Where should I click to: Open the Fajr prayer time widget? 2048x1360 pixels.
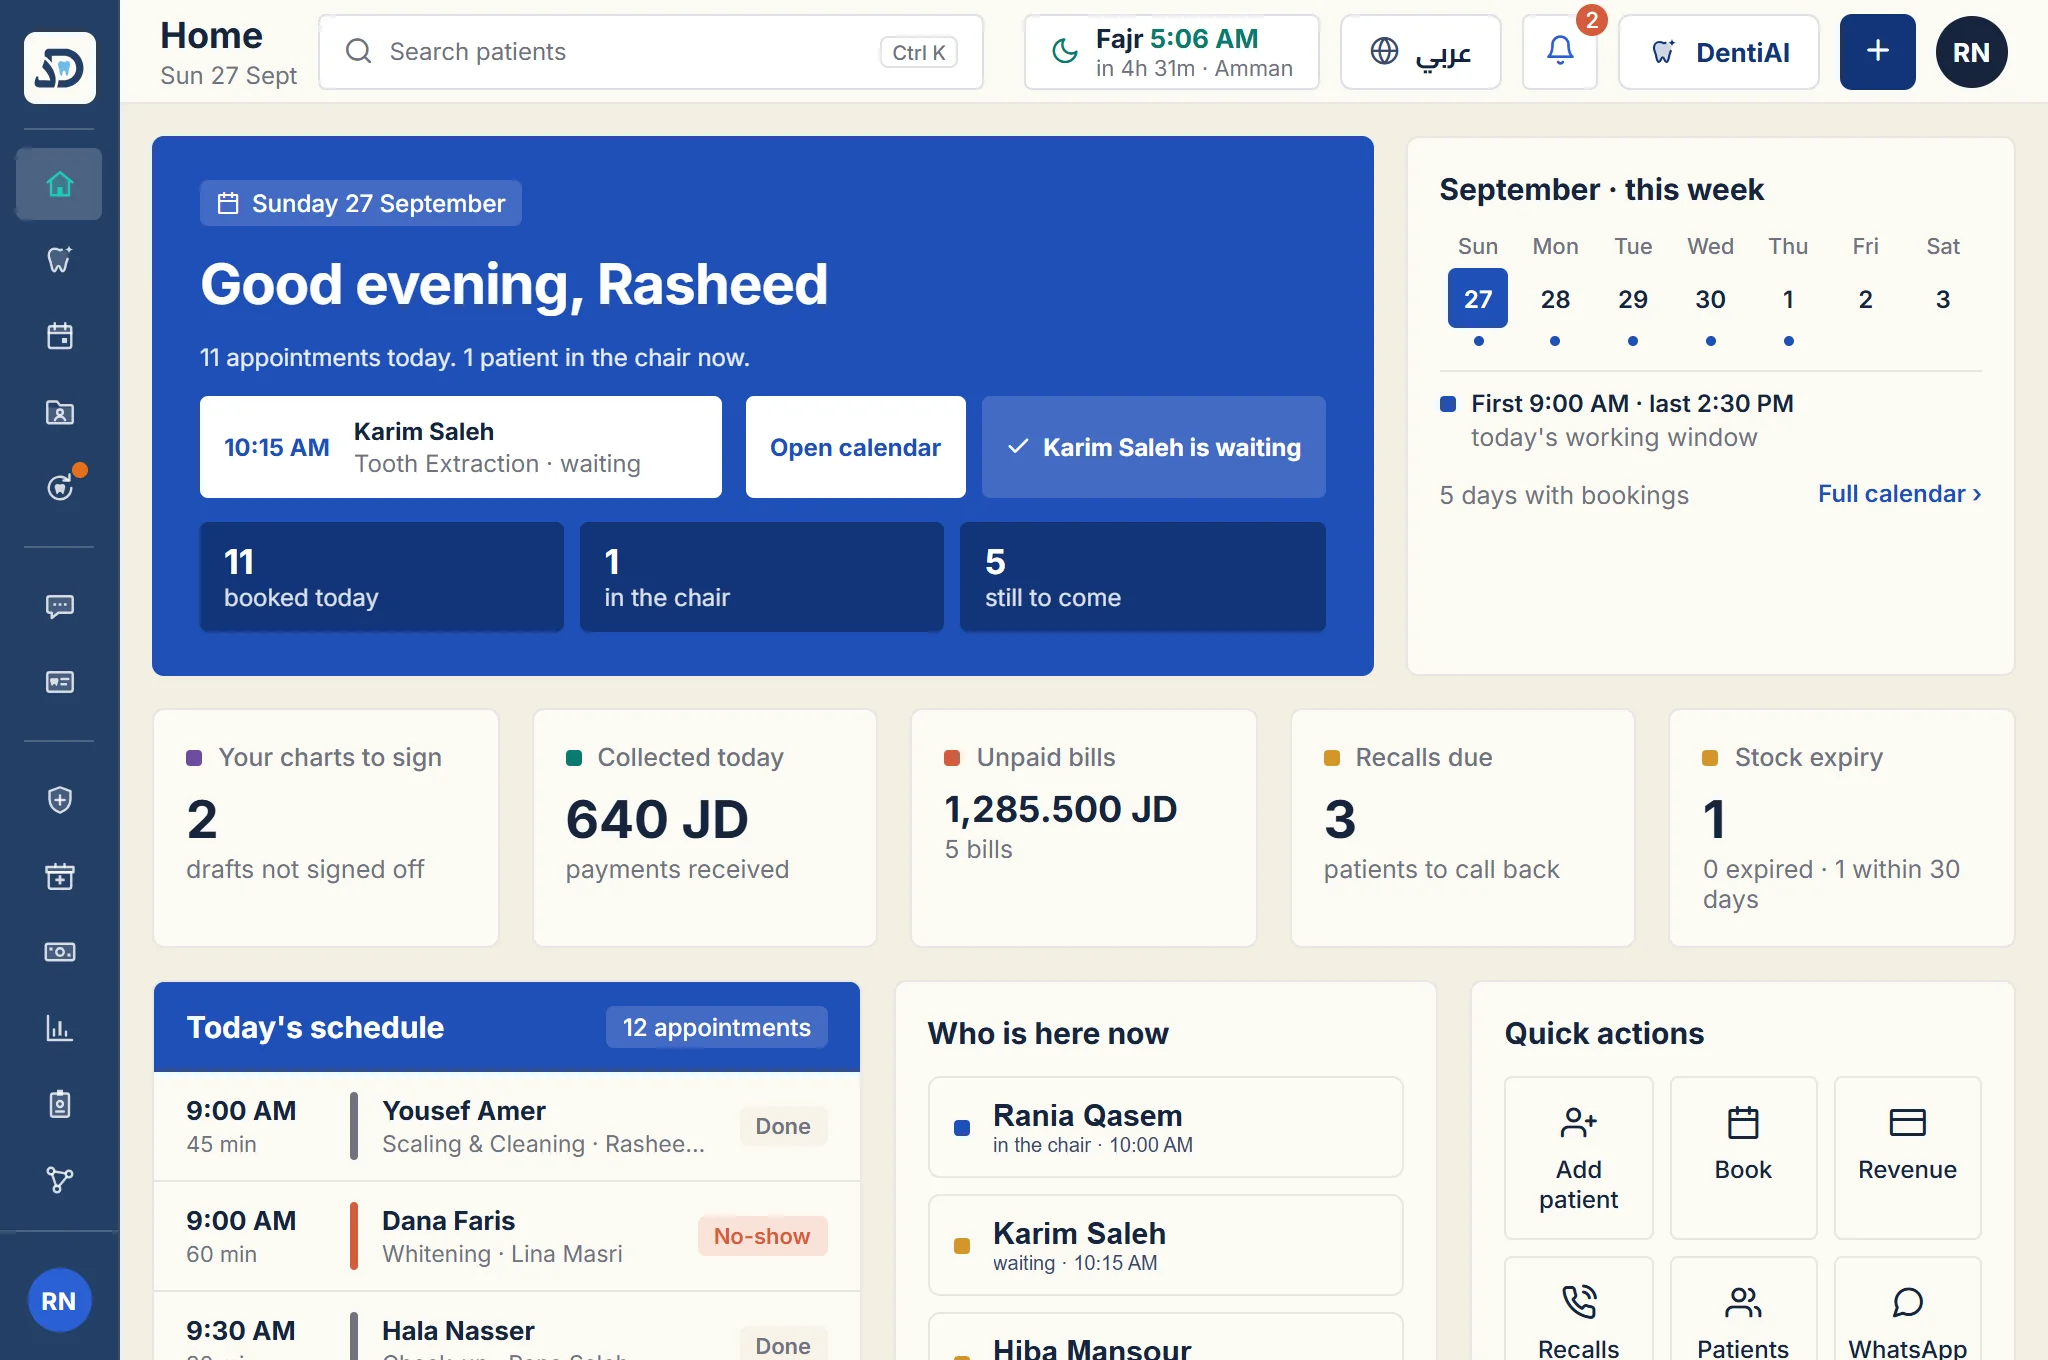pos(1171,52)
